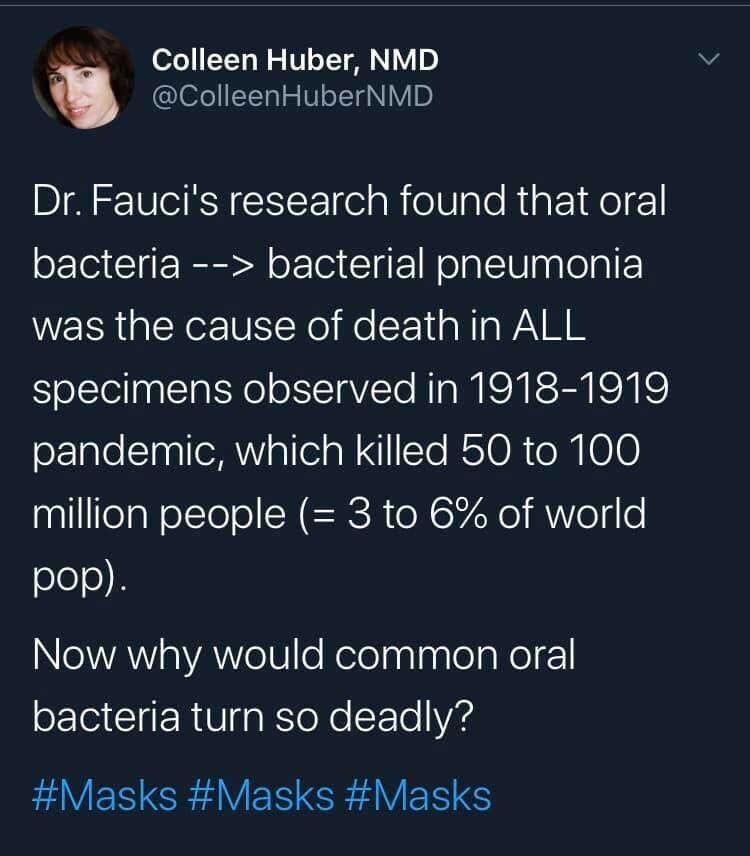Click the '-->' arrow in the tweet text
Screen dimensions: 750x856
point(224,264)
